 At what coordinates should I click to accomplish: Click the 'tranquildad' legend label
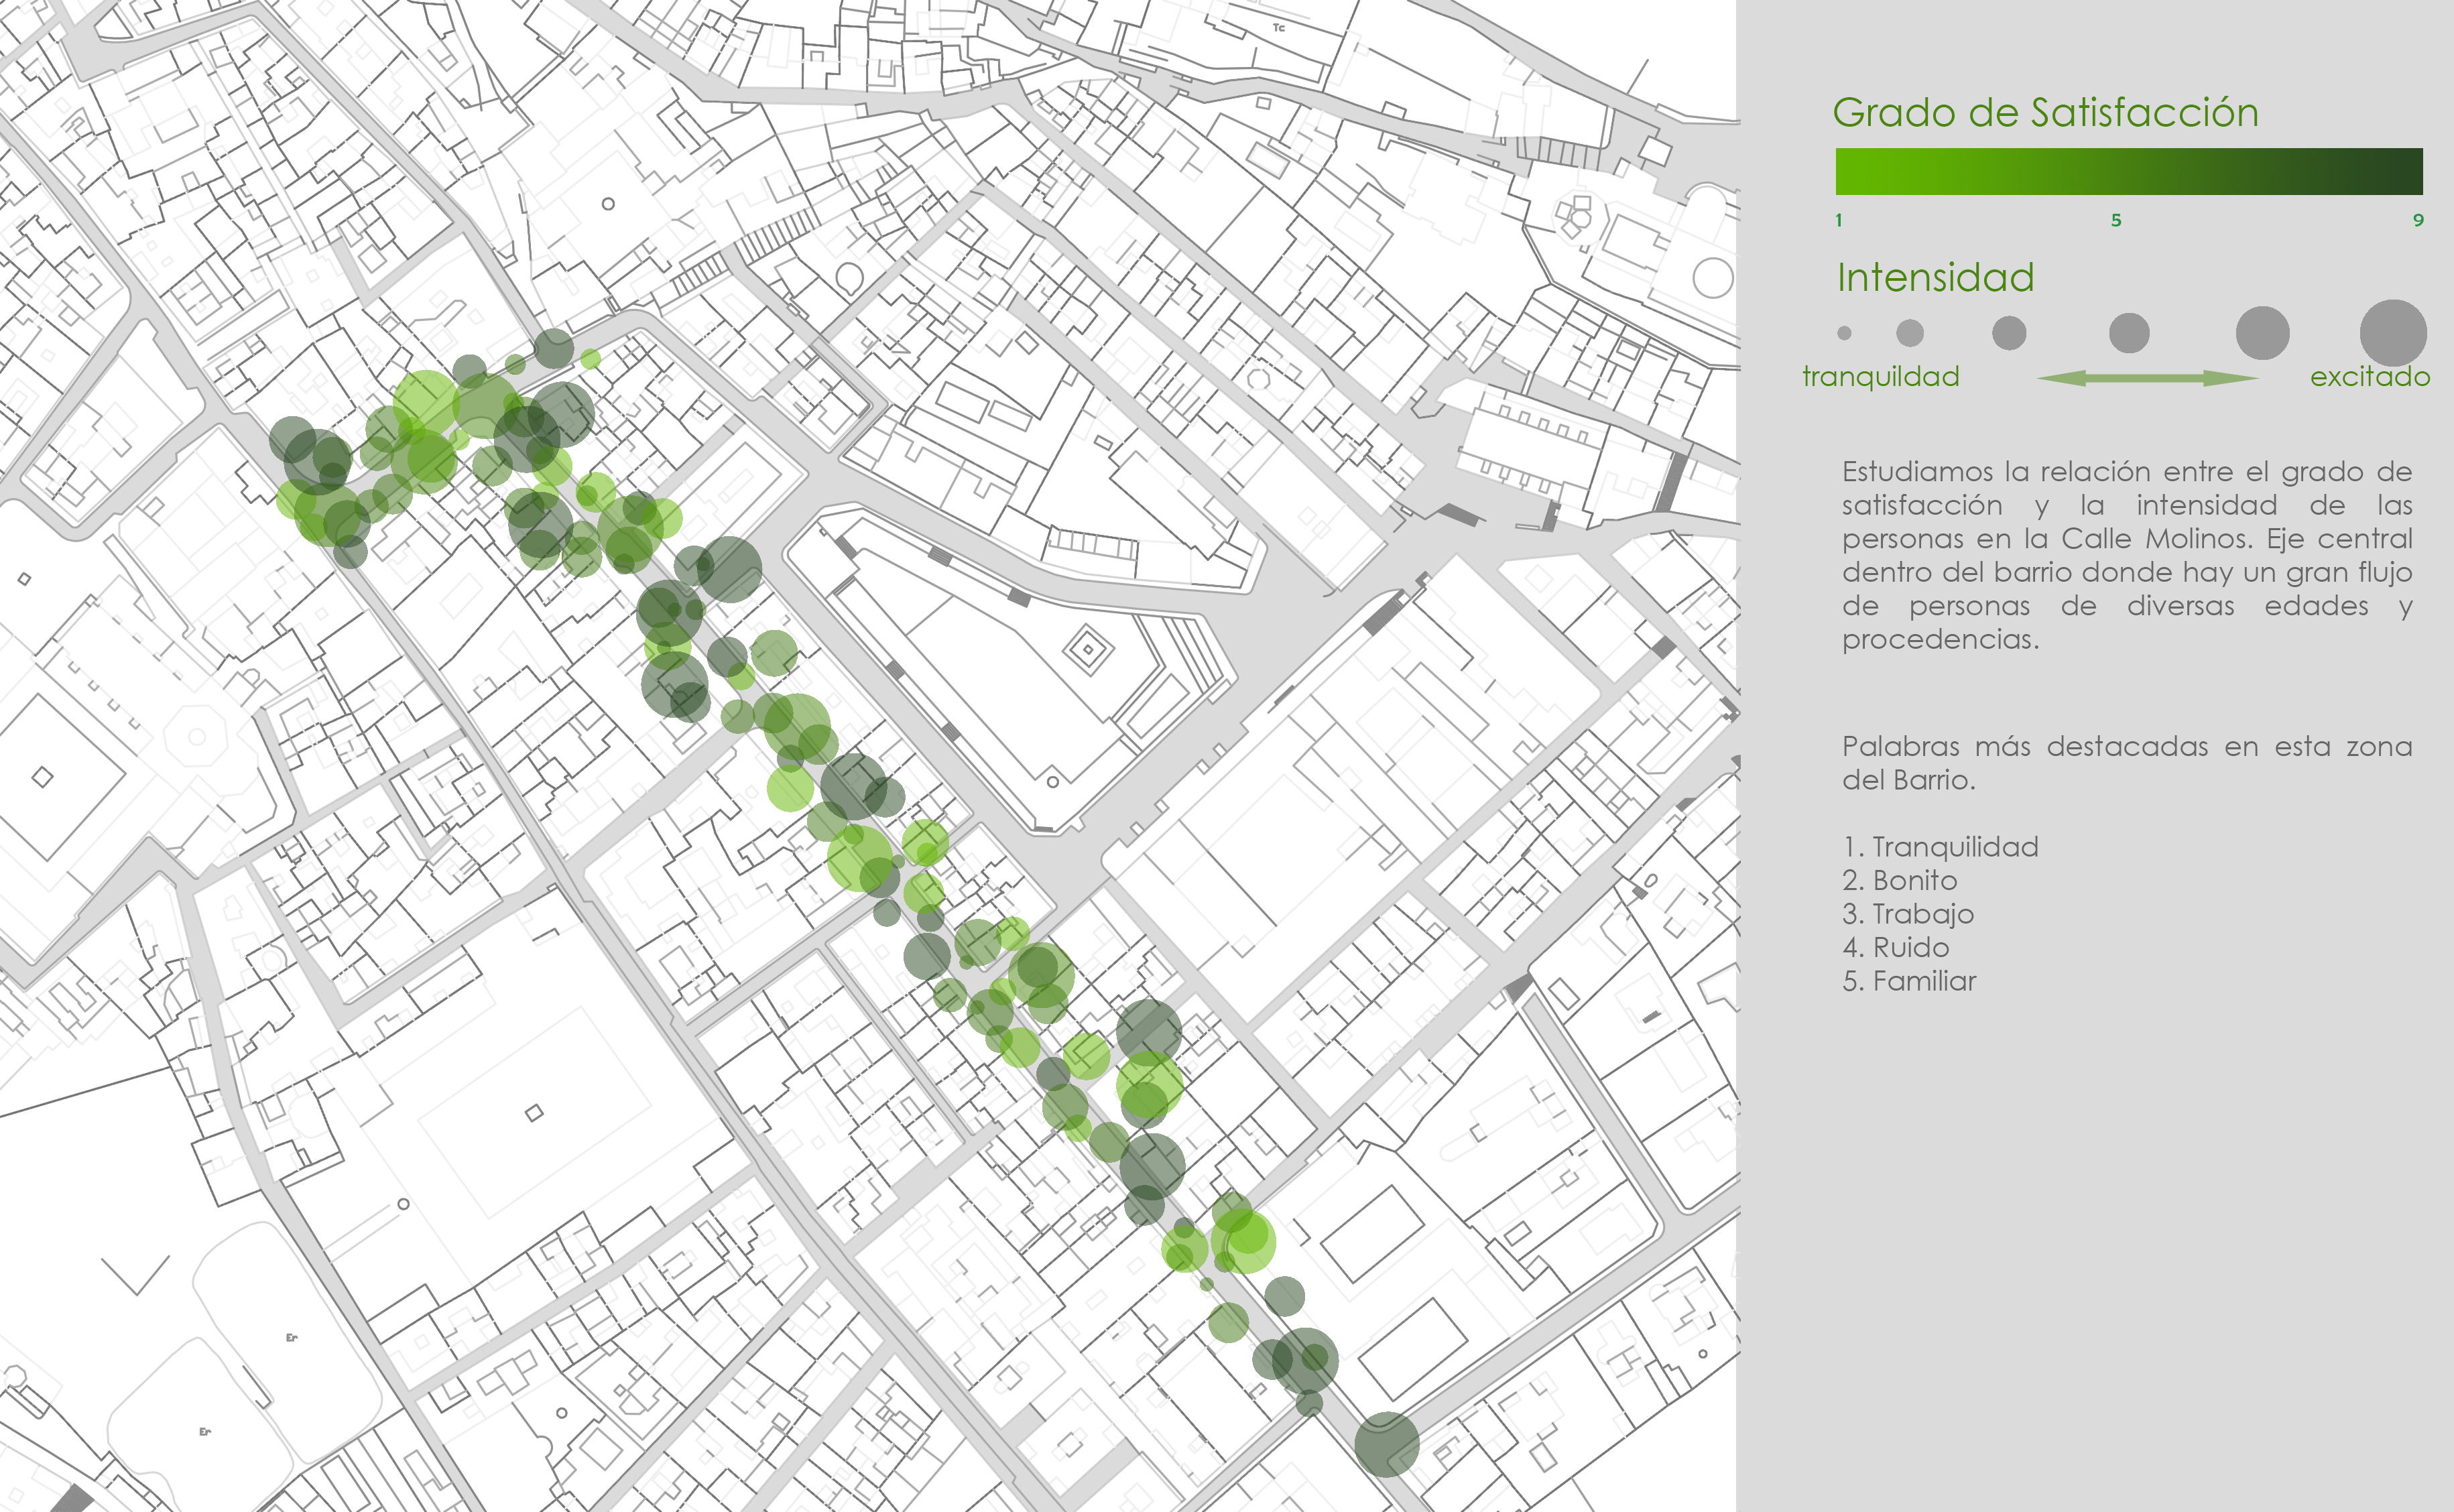1880,377
